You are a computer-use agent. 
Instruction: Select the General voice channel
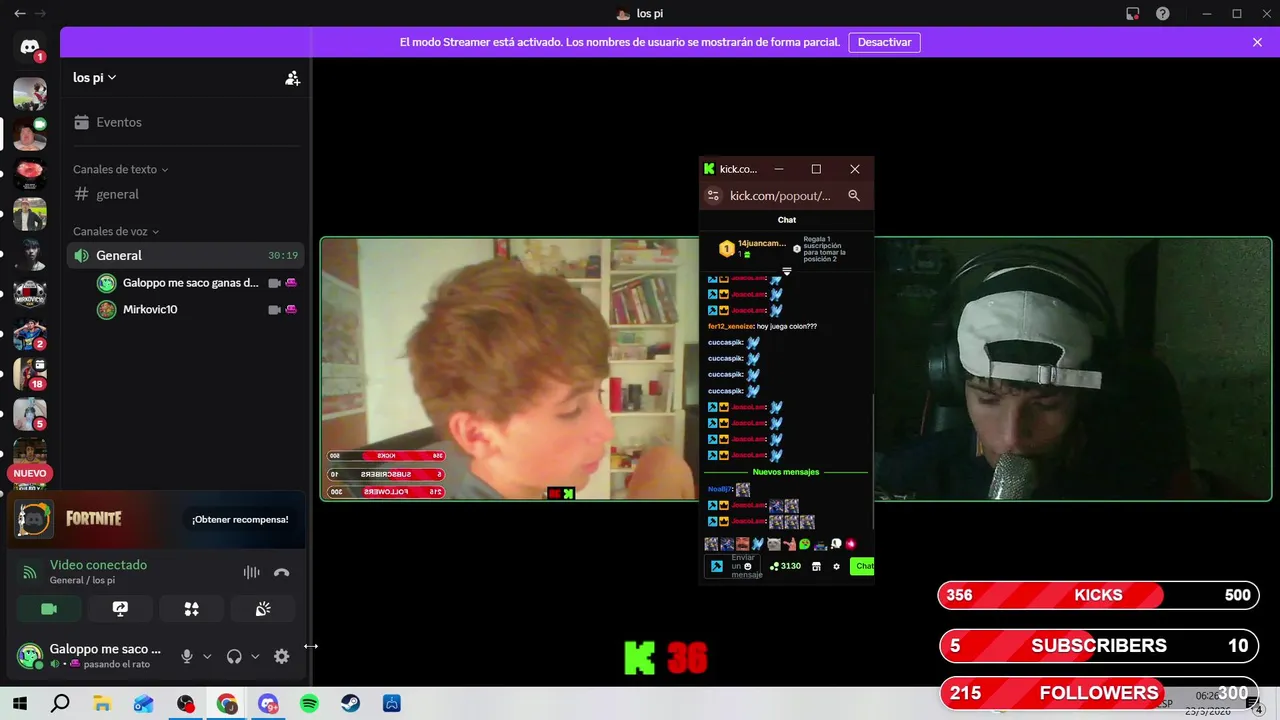pos(186,255)
